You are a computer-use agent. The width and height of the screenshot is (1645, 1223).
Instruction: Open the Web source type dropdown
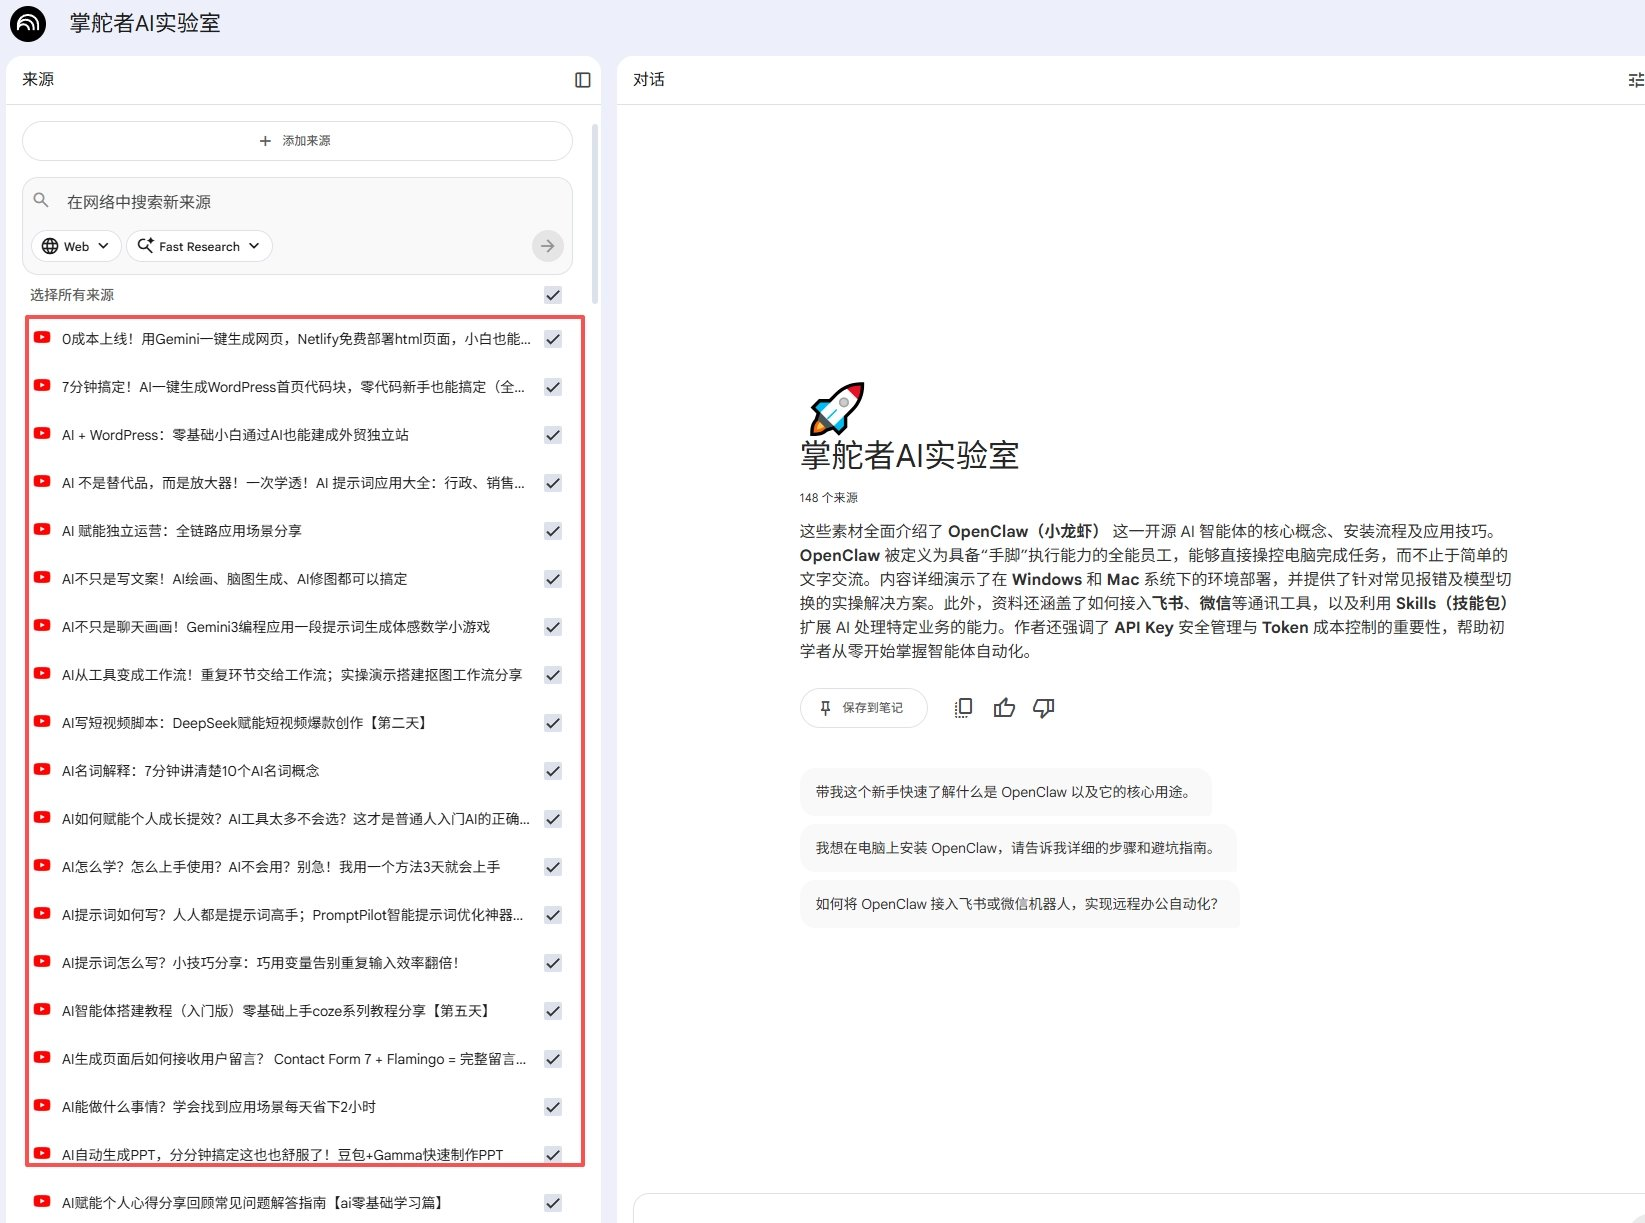click(x=77, y=246)
